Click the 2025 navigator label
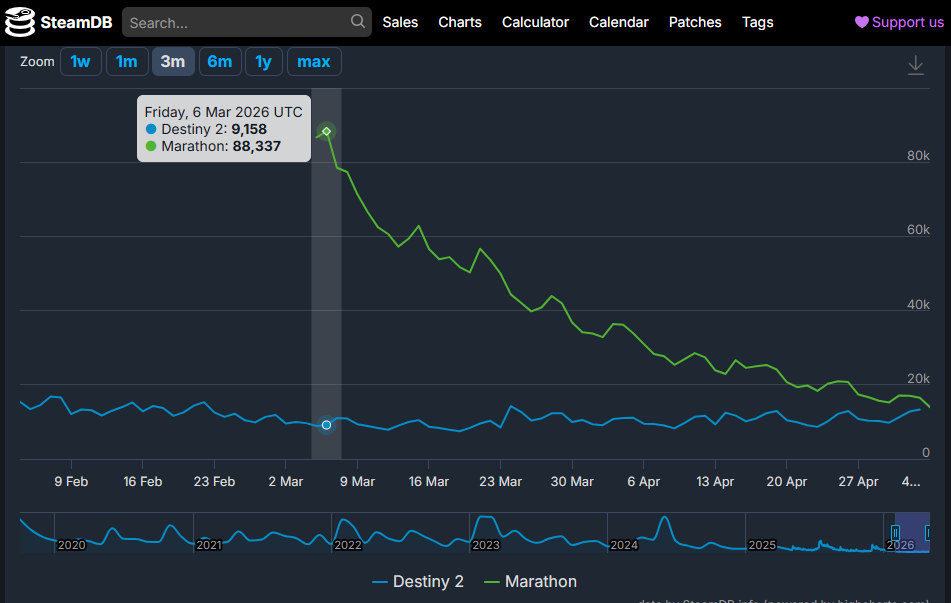This screenshot has height=603, width=951. [762, 545]
